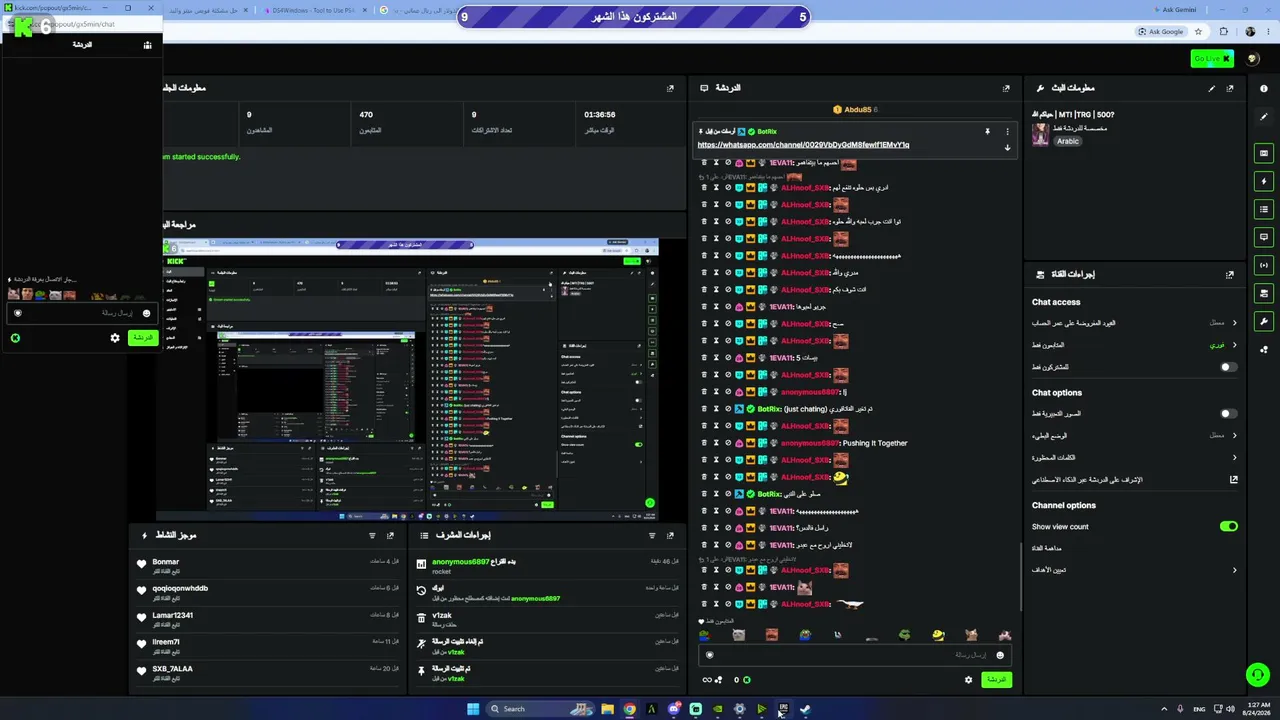Collapse the pinned message with down arrow
Image resolution: width=1280 pixels, height=720 pixels.
(1007, 148)
